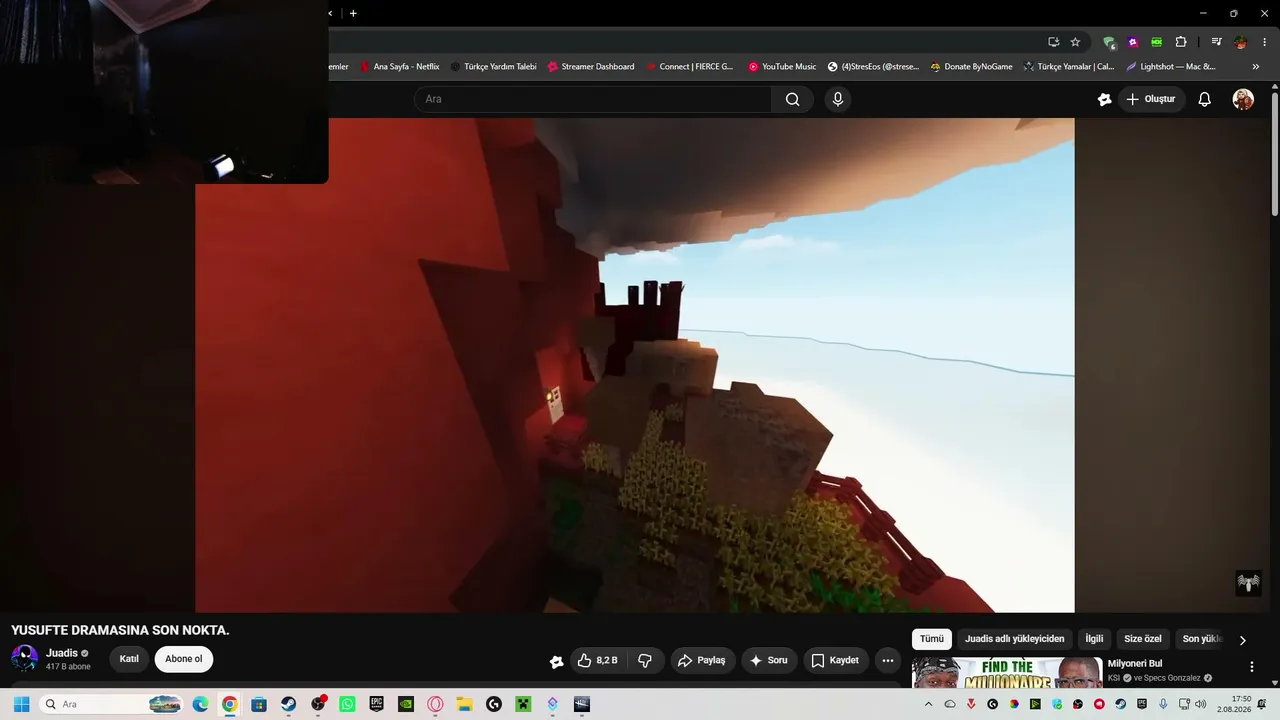Select the Size özel filter chip
The width and height of the screenshot is (1280, 720).
click(1143, 639)
